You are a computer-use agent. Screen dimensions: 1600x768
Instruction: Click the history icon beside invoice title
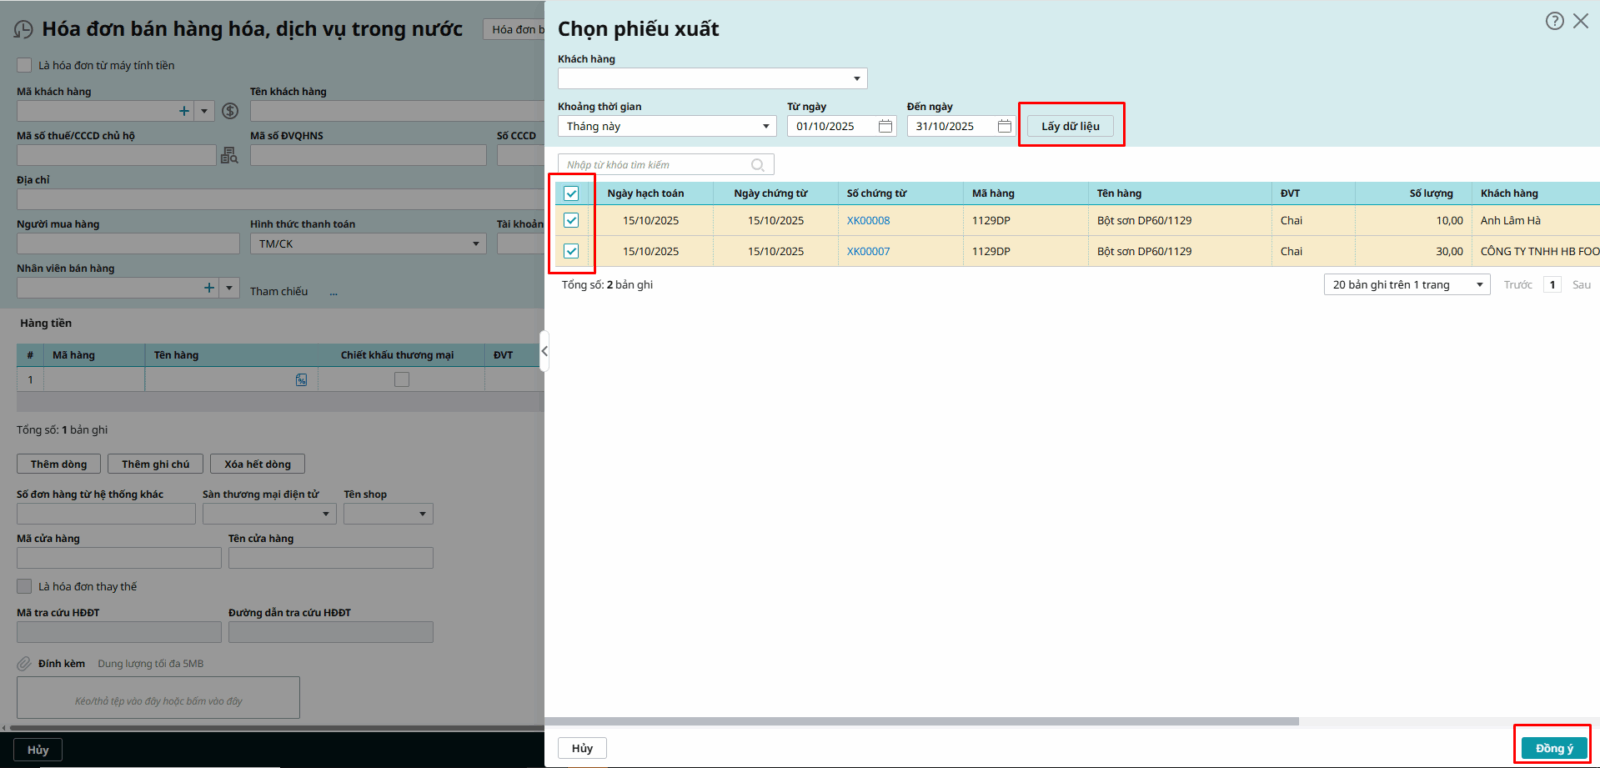pyautogui.click(x=23, y=30)
